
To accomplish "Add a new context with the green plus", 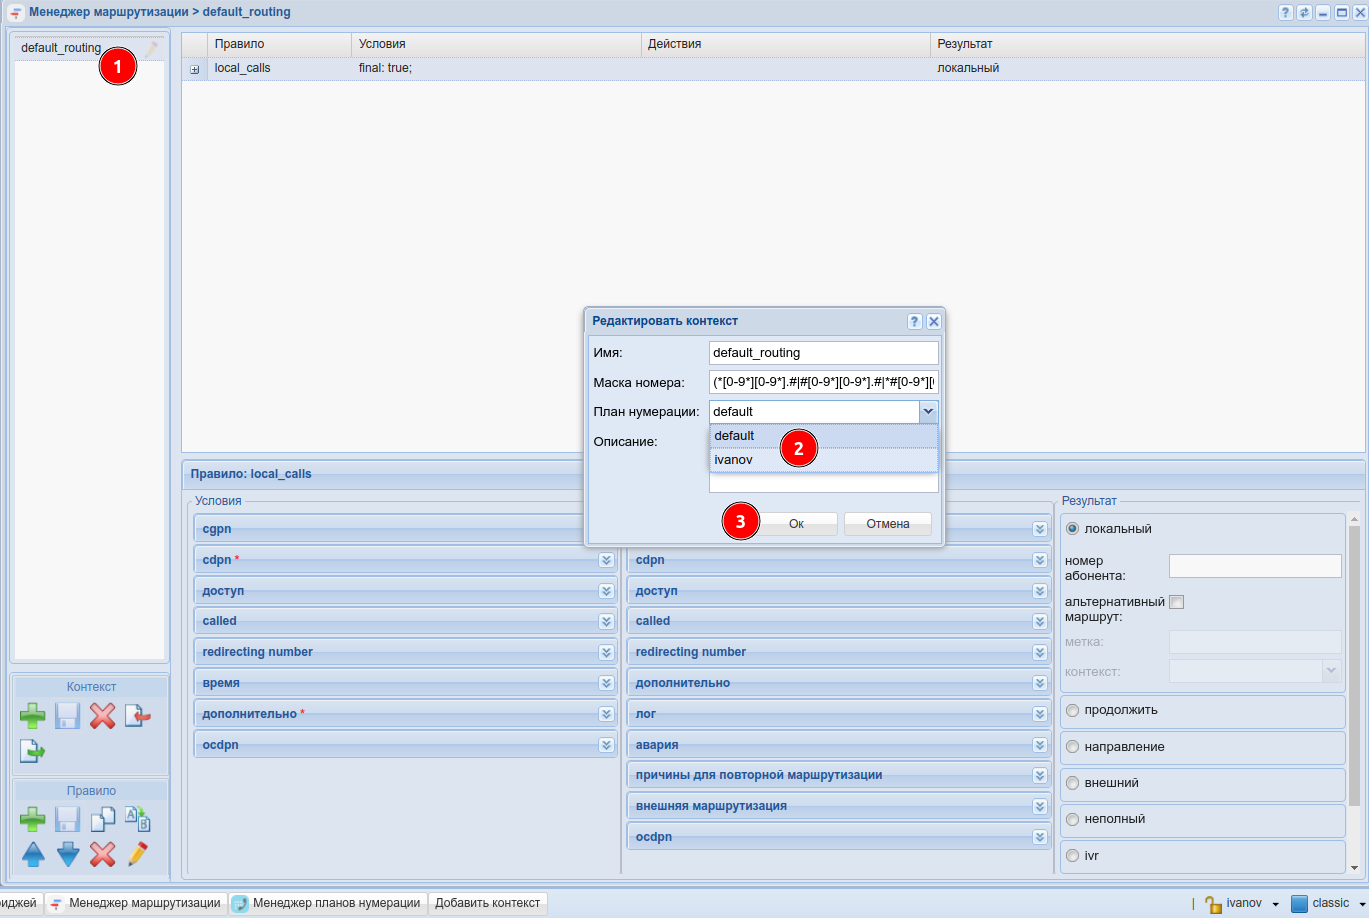I will 33,716.
